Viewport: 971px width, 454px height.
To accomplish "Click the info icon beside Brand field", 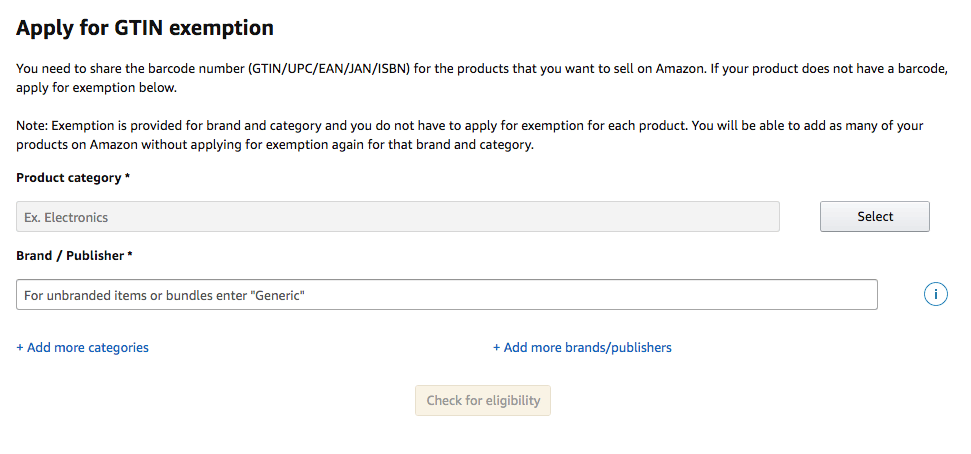I will tap(935, 294).
